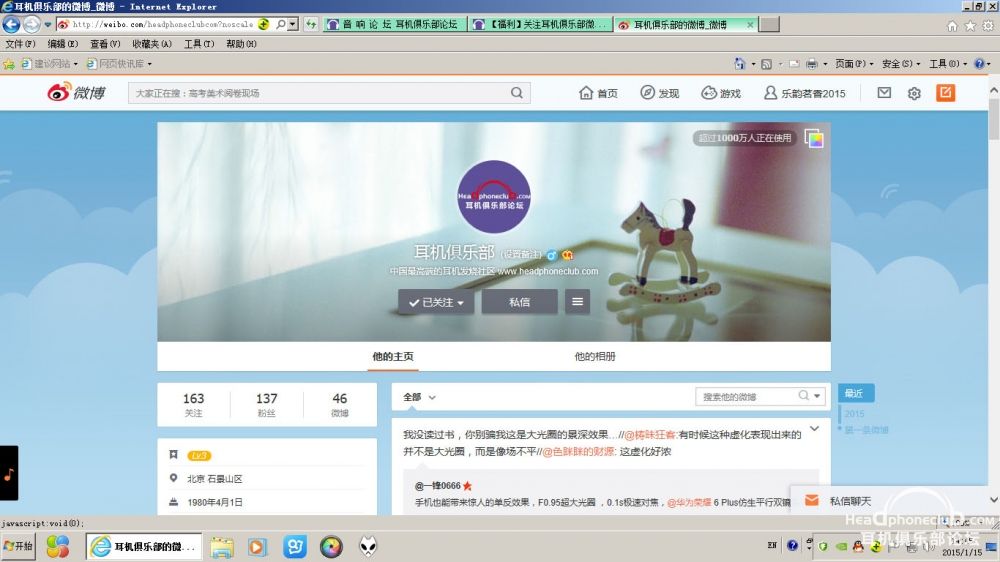Open the 163 关注 following count
Image resolution: width=1000 pixels, height=562 pixels.
193,404
